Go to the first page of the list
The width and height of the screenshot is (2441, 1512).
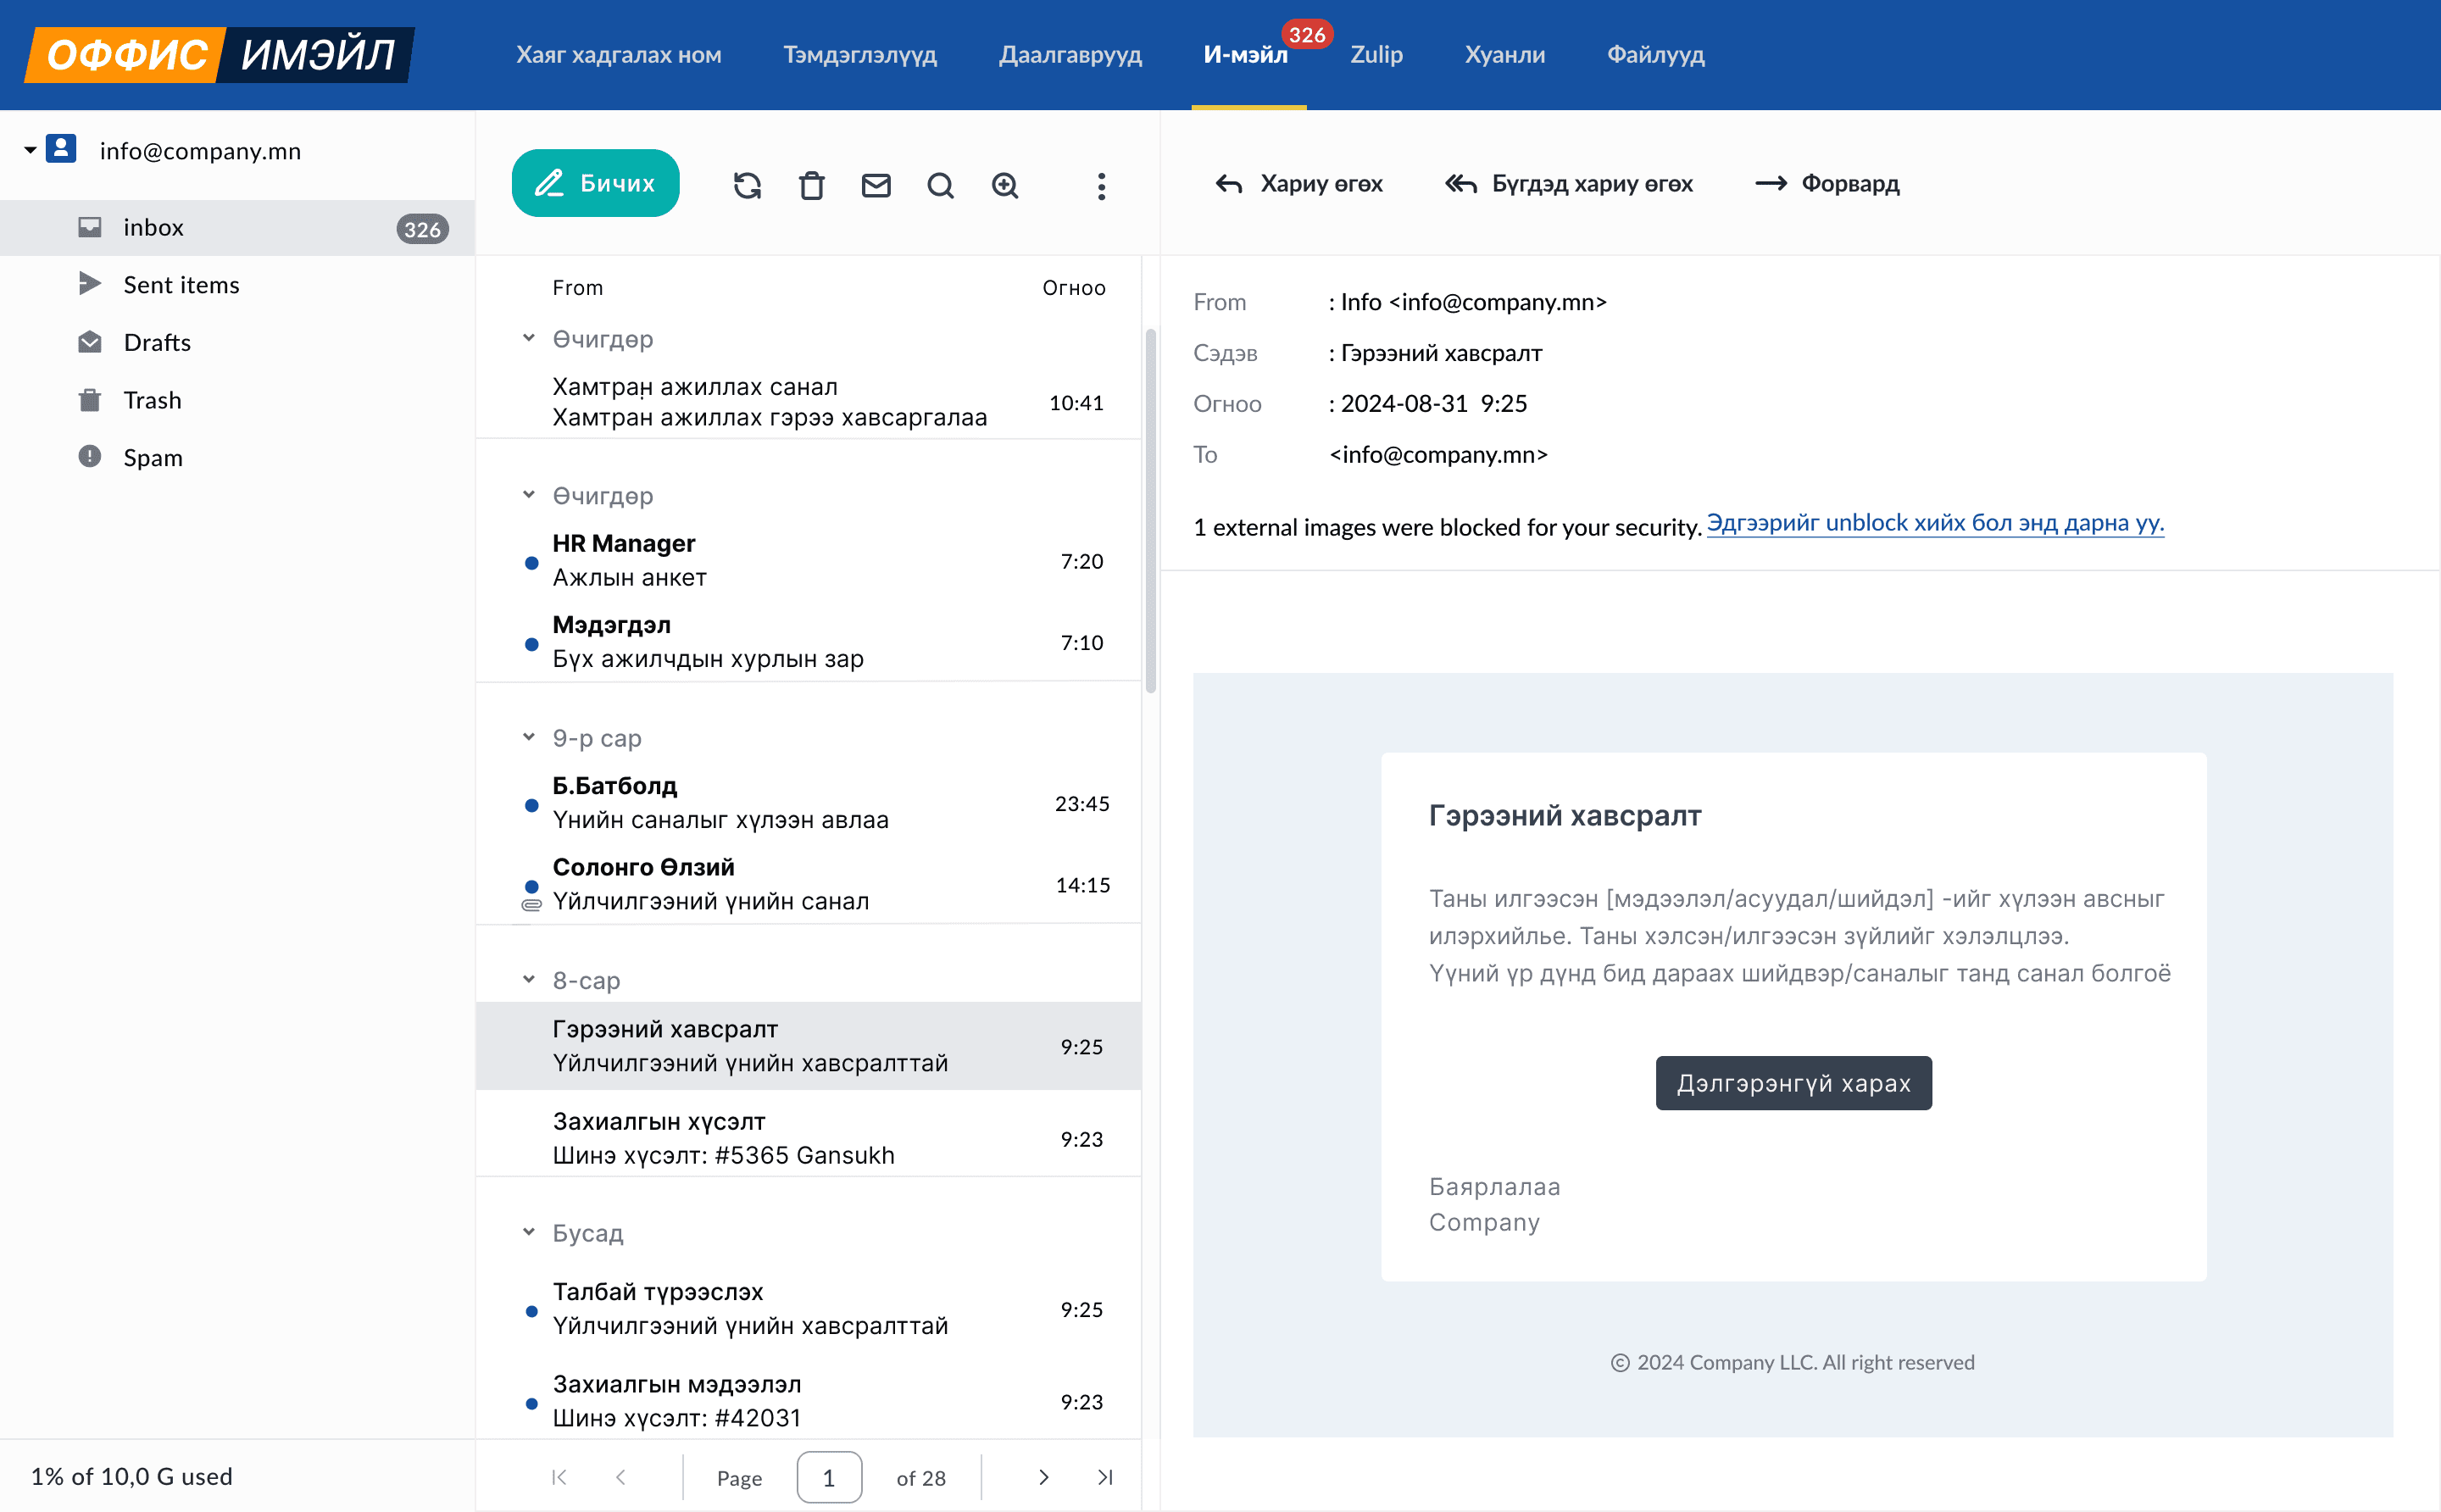pos(559,1477)
